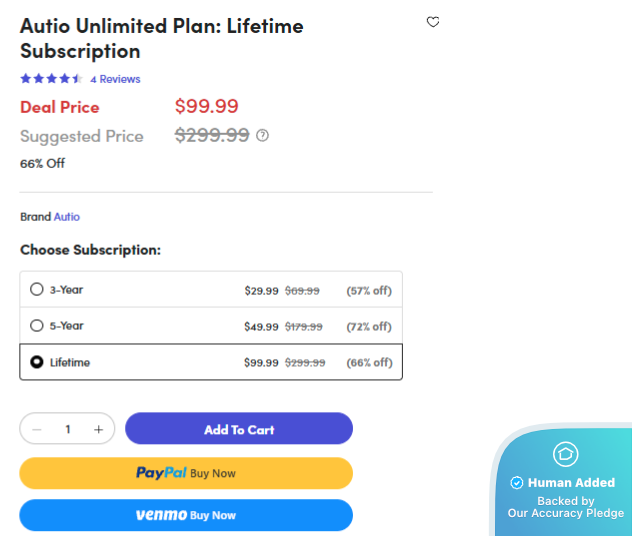Select the 5-Year subscription radio button
The width and height of the screenshot is (632, 536).
point(37,326)
